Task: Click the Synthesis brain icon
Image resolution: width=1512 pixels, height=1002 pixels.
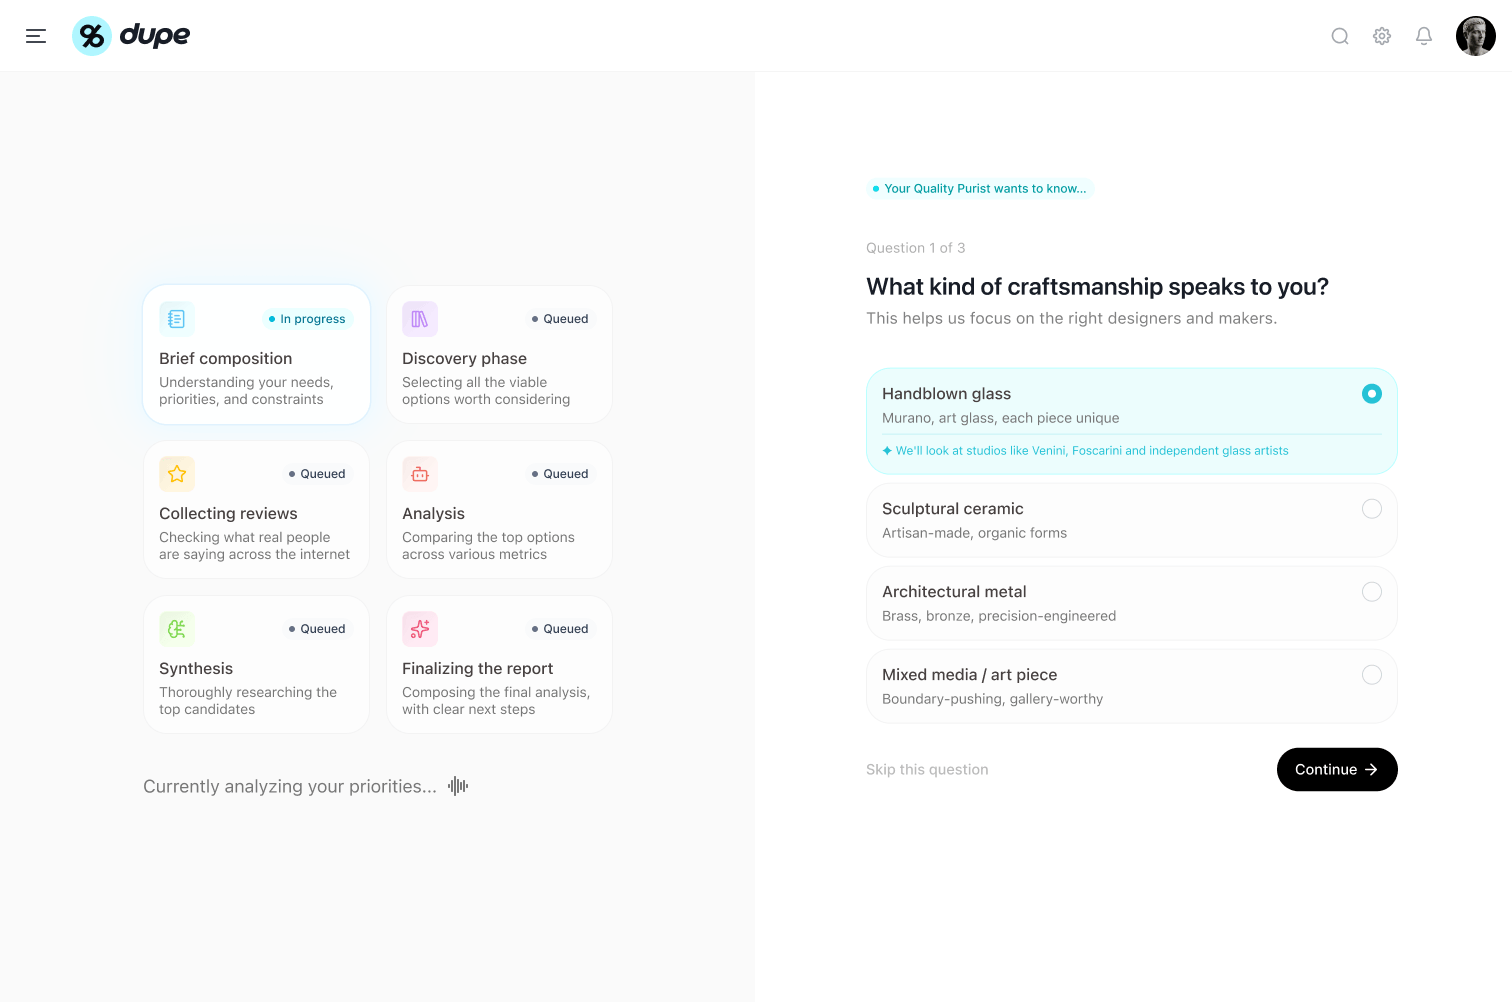Action: (x=177, y=629)
